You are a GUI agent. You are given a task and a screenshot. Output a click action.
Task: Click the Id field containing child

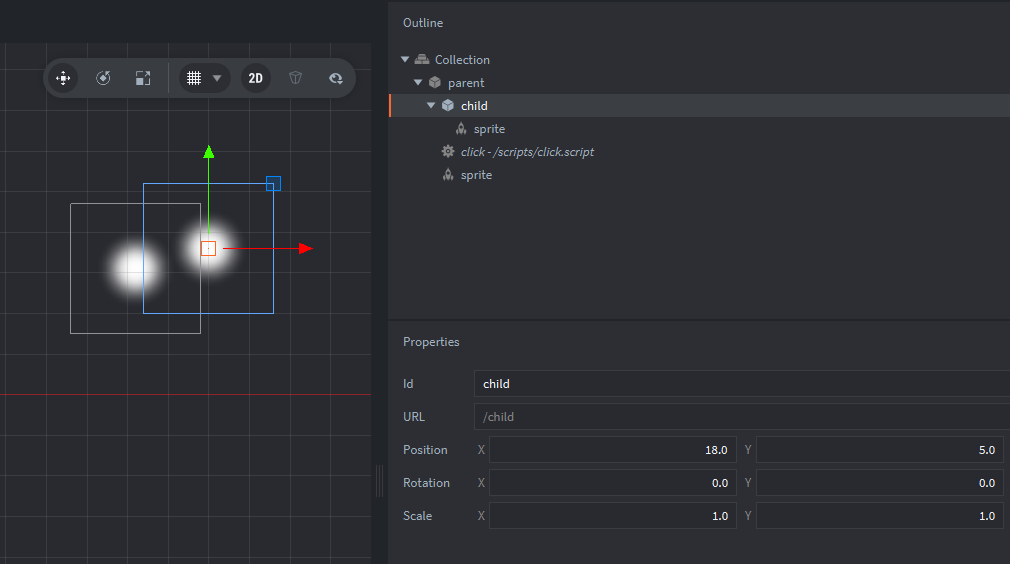[x=740, y=384]
